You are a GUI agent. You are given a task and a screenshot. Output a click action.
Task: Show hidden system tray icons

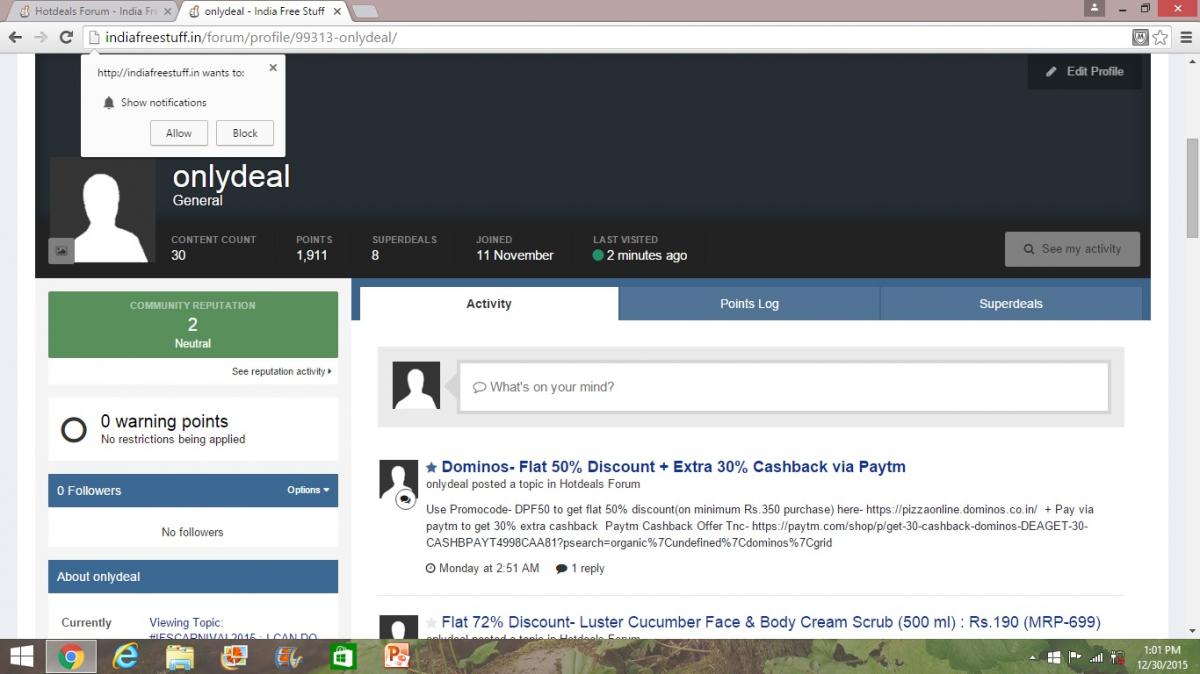point(1034,658)
